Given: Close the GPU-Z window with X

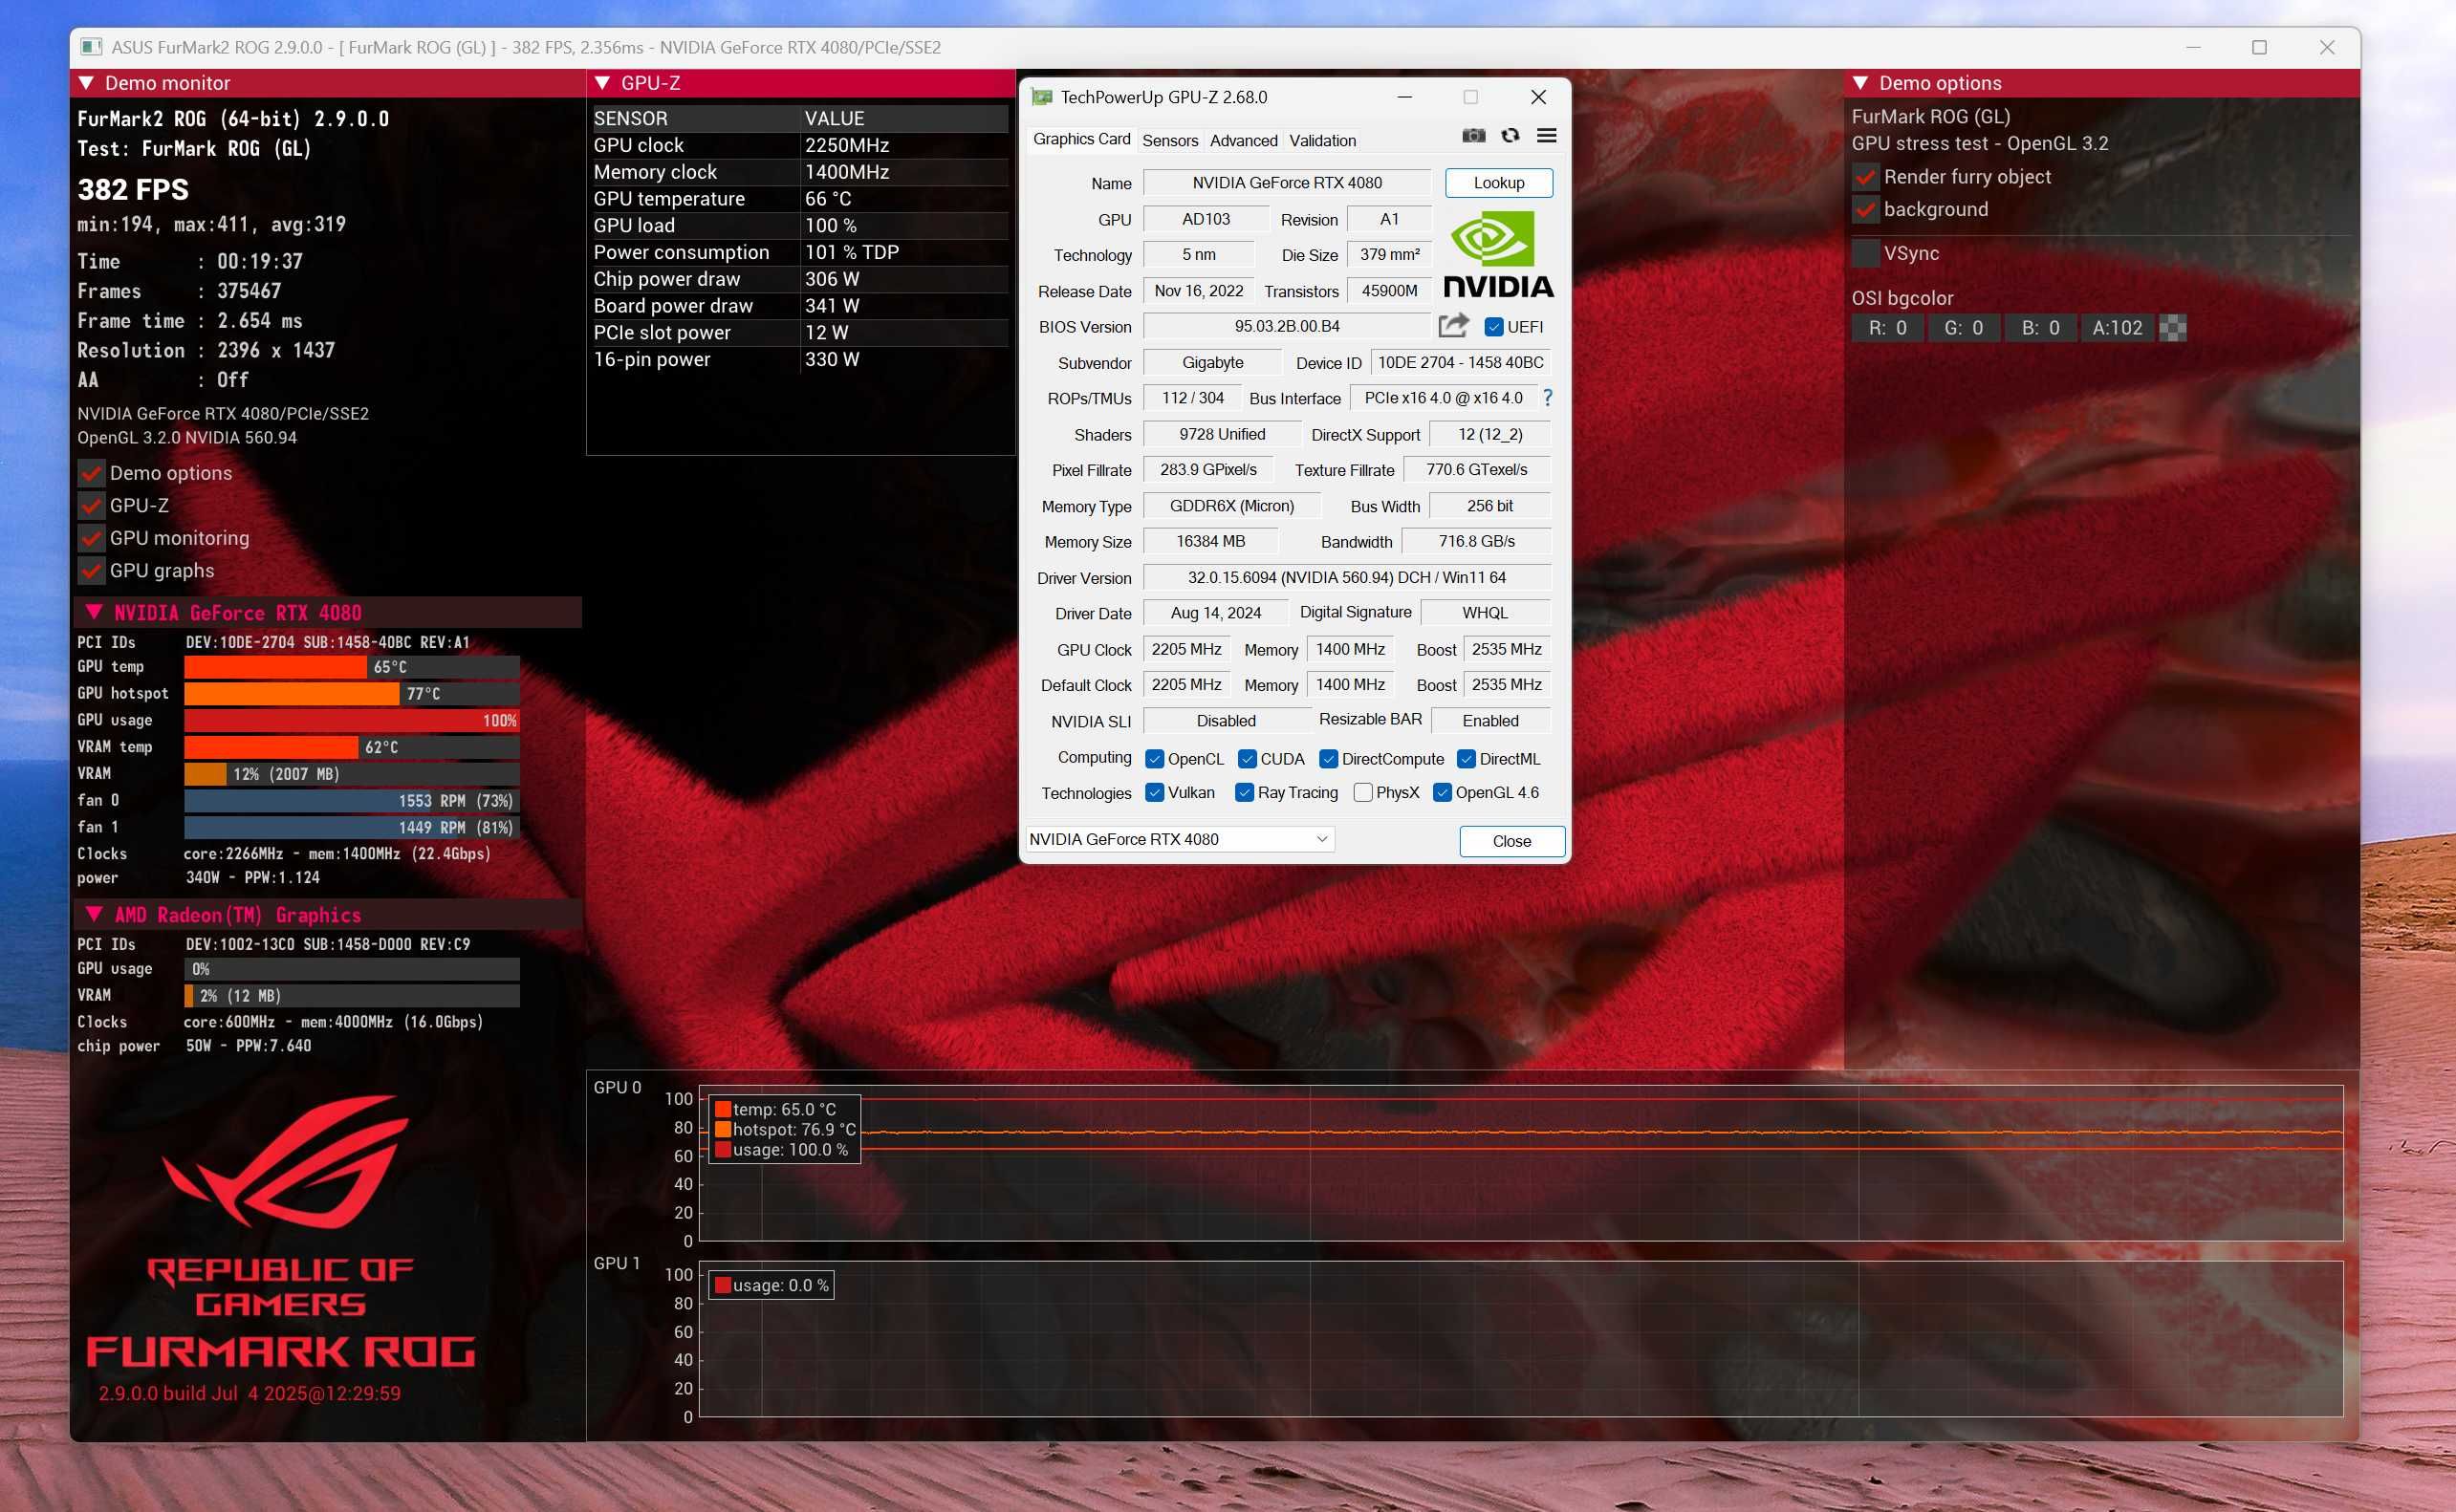Looking at the screenshot, I should [x=1538, y=97].
